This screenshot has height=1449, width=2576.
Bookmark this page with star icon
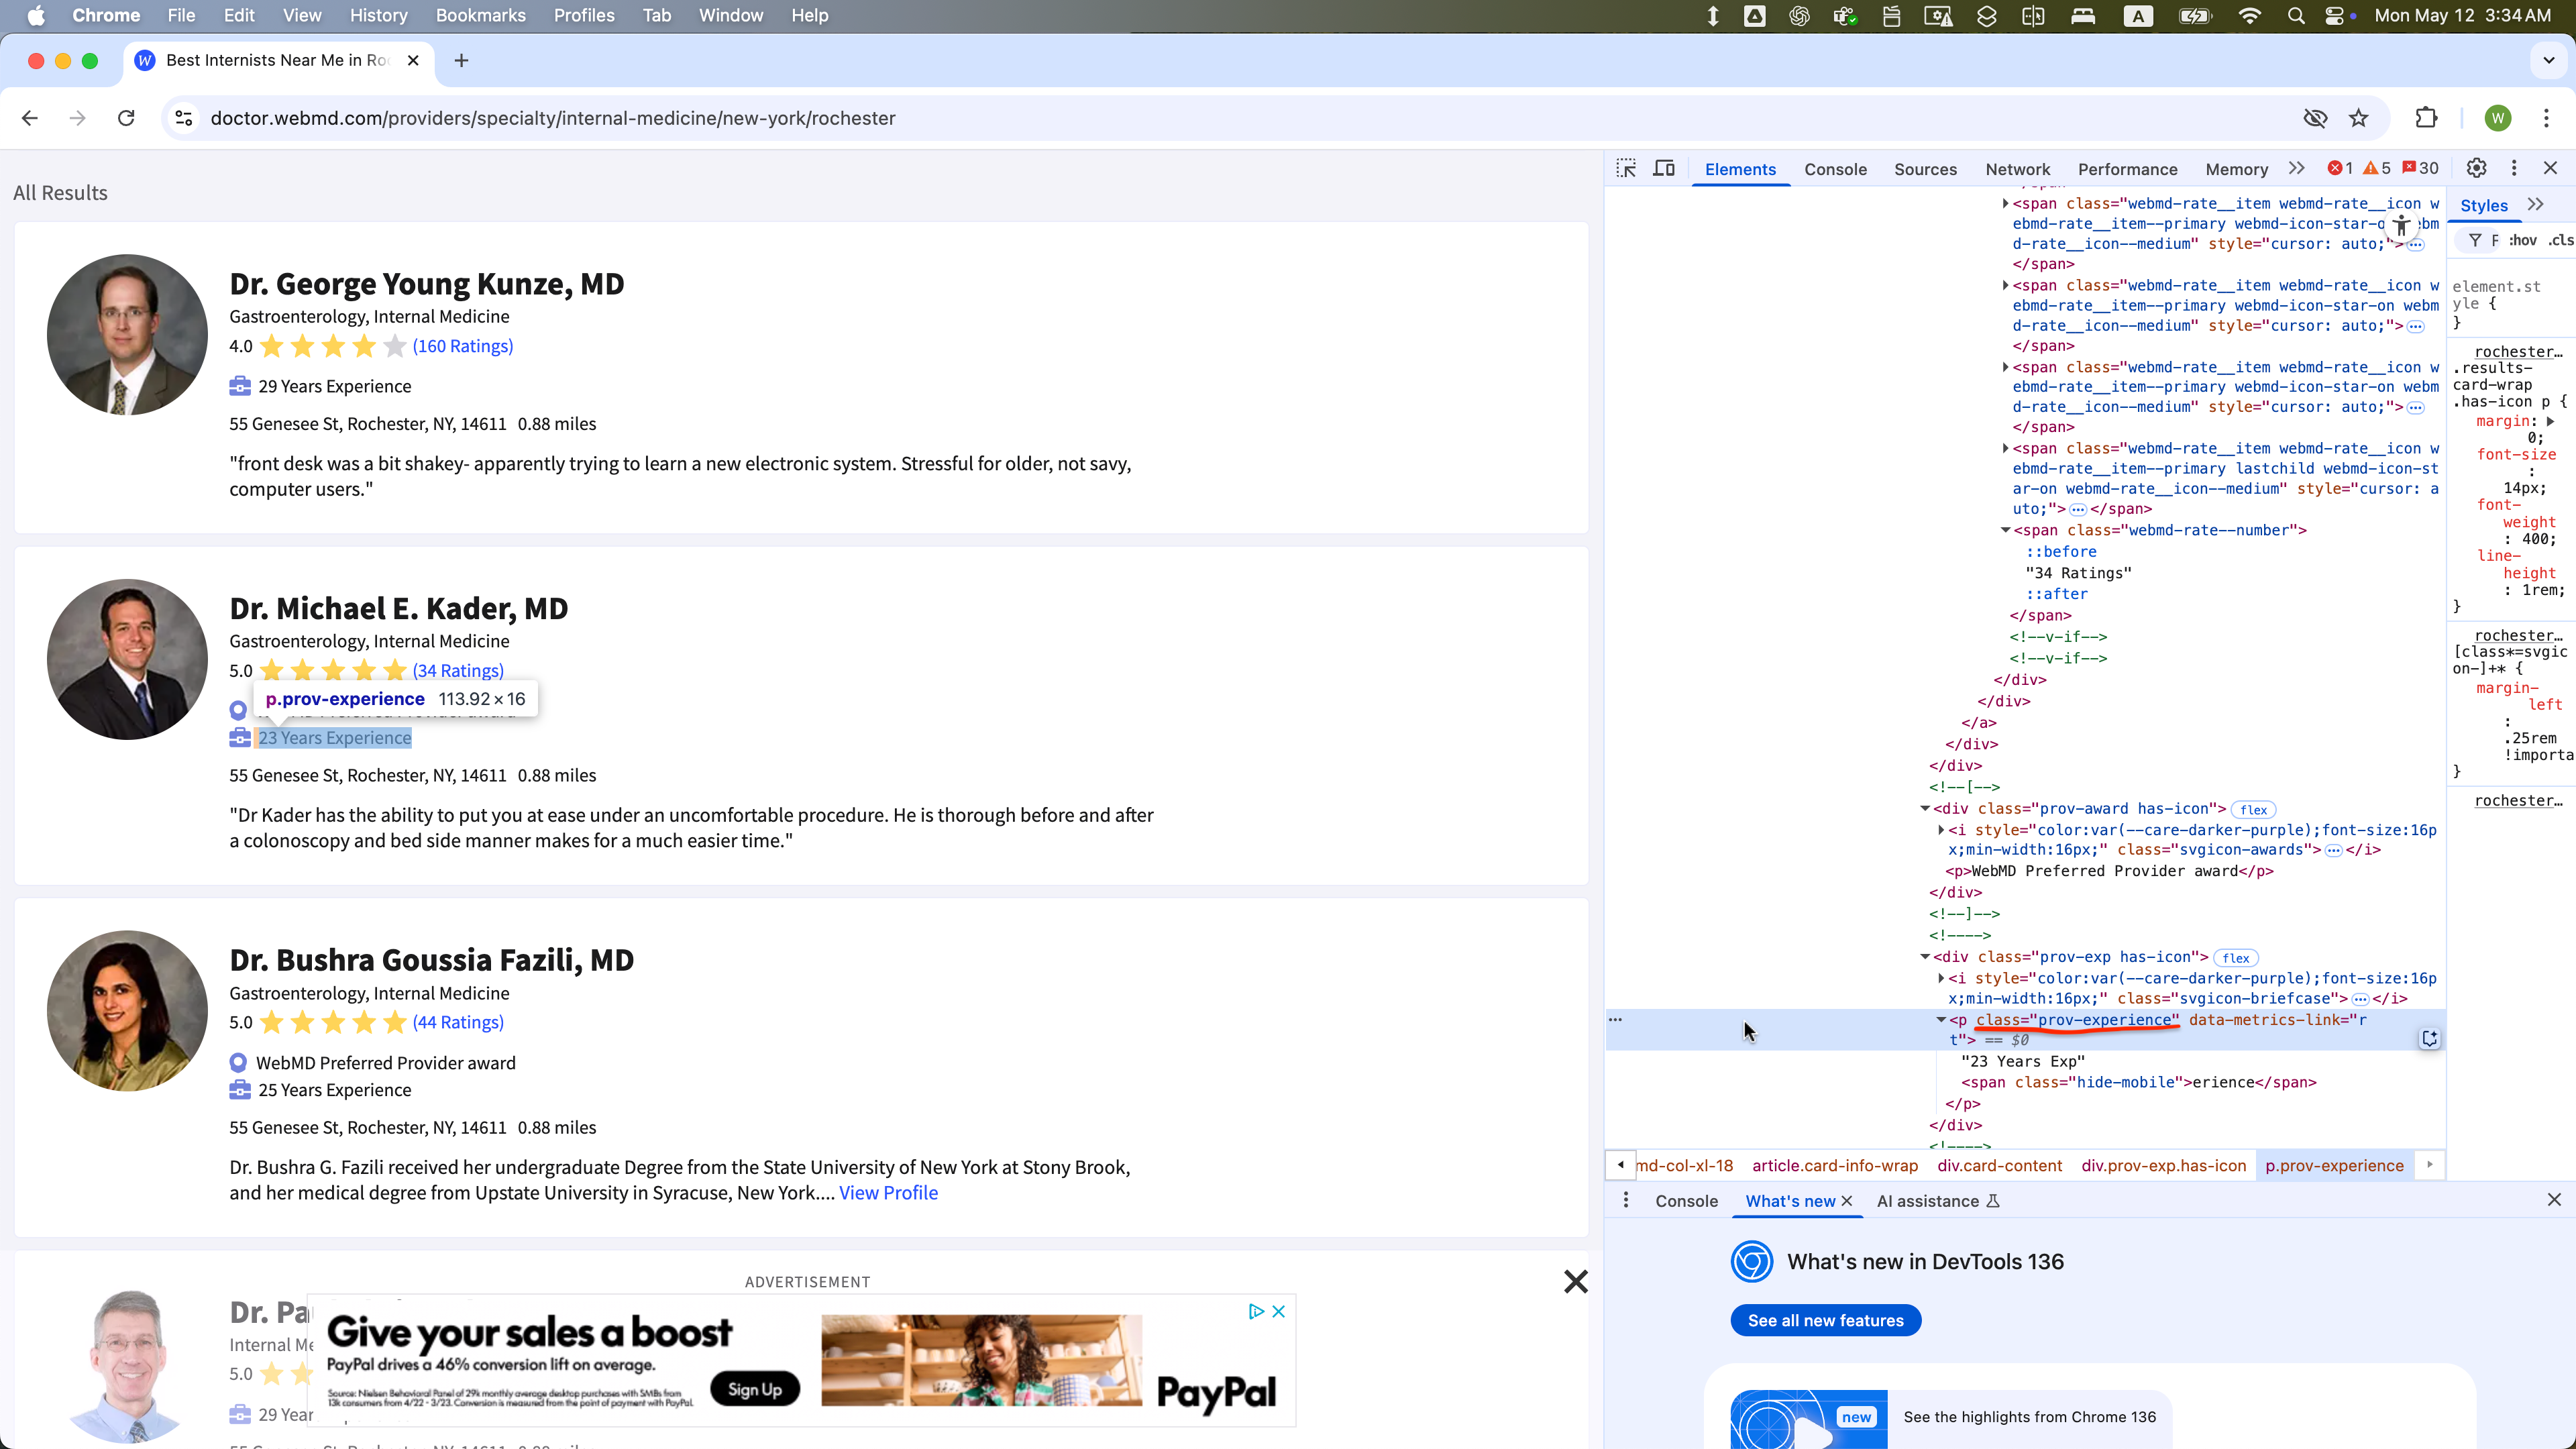[x=2359, y=118]
